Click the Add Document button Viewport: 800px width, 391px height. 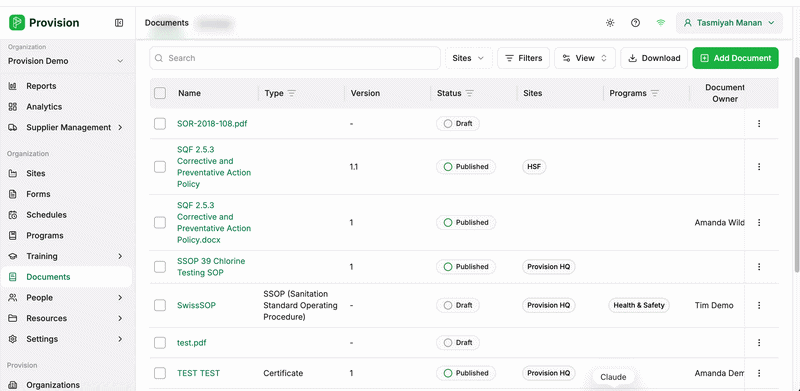coord(735,58)
